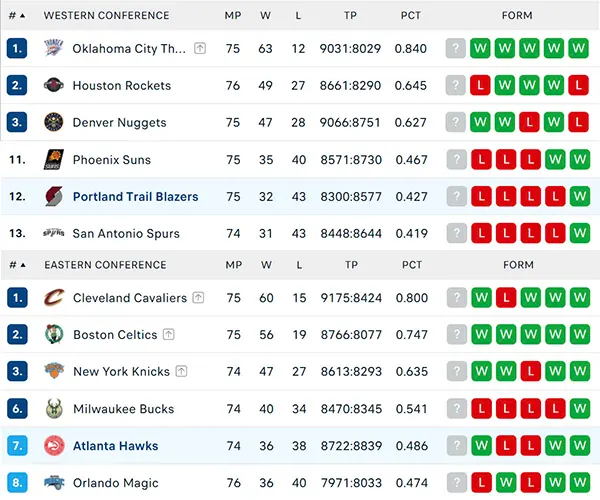Open Portland Trail Blazers team page
The image size is (600, 500).
pos(135,197)
